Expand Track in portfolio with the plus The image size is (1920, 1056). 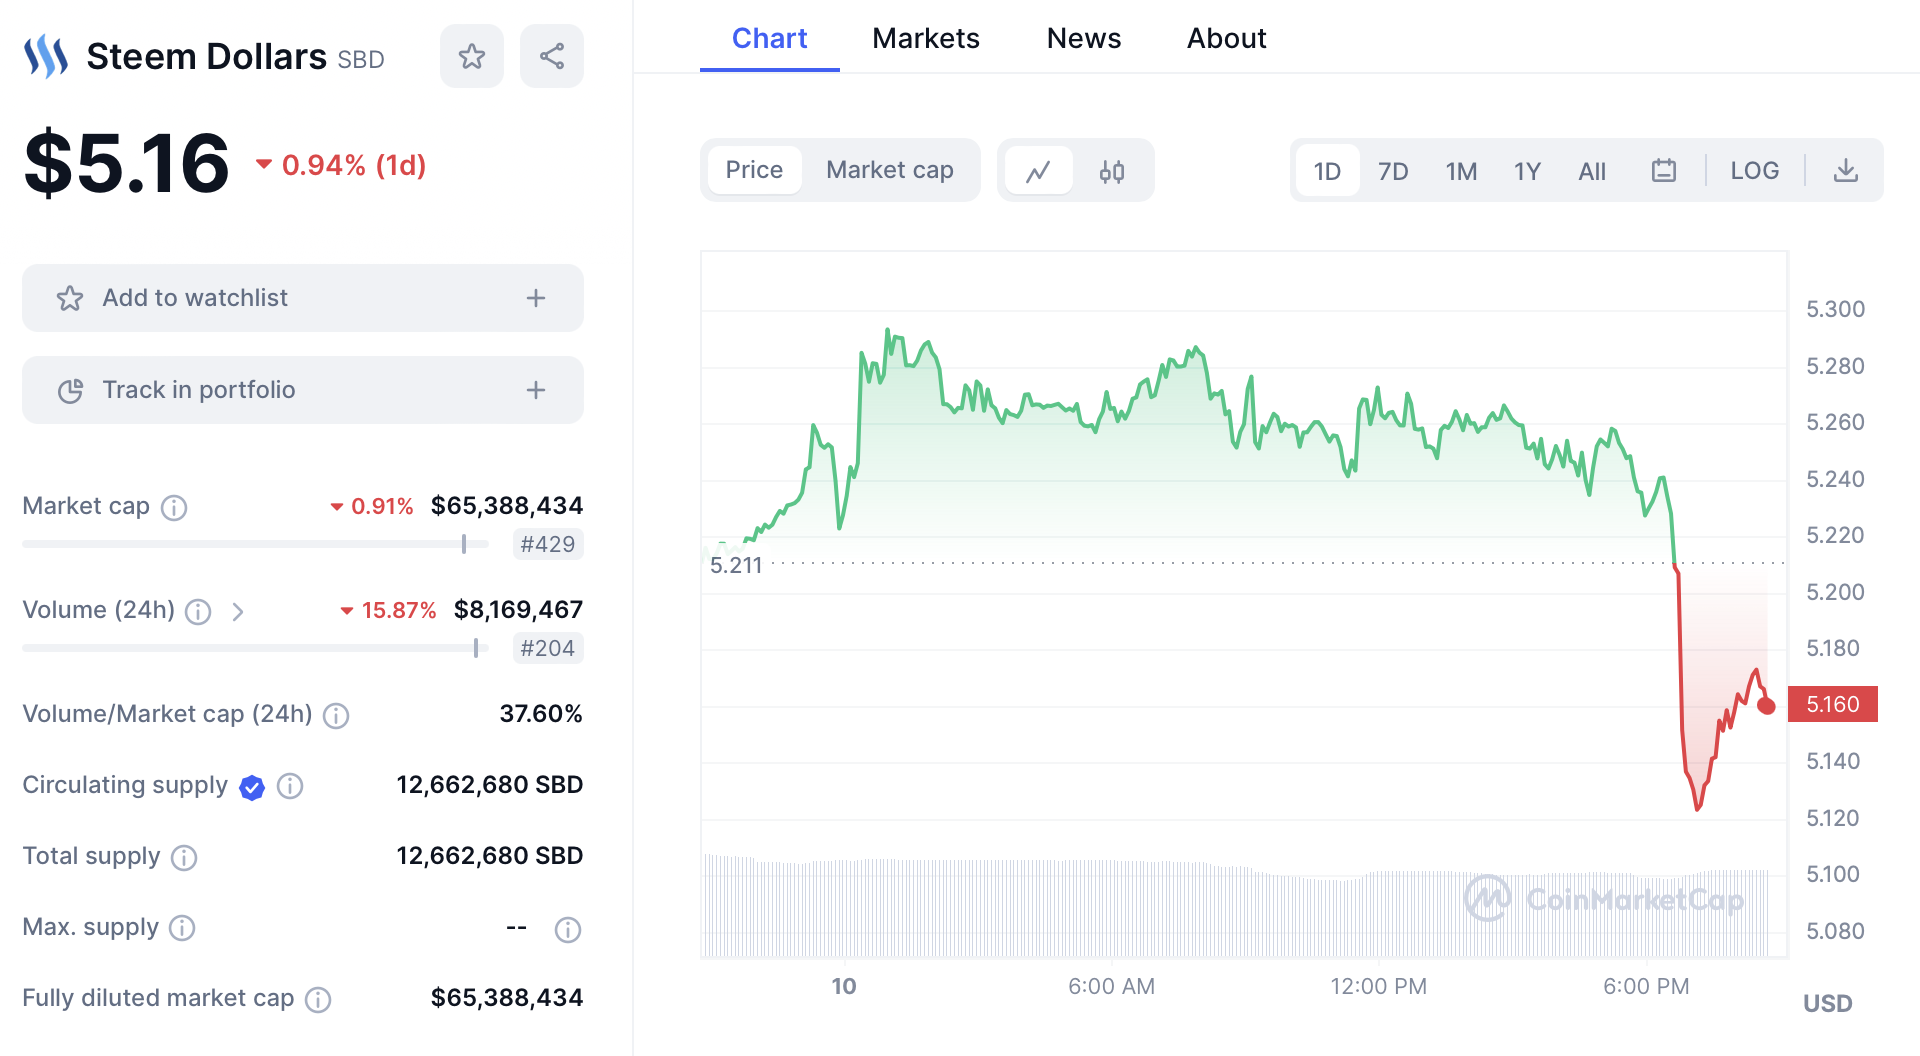click(x=536, y=390)
